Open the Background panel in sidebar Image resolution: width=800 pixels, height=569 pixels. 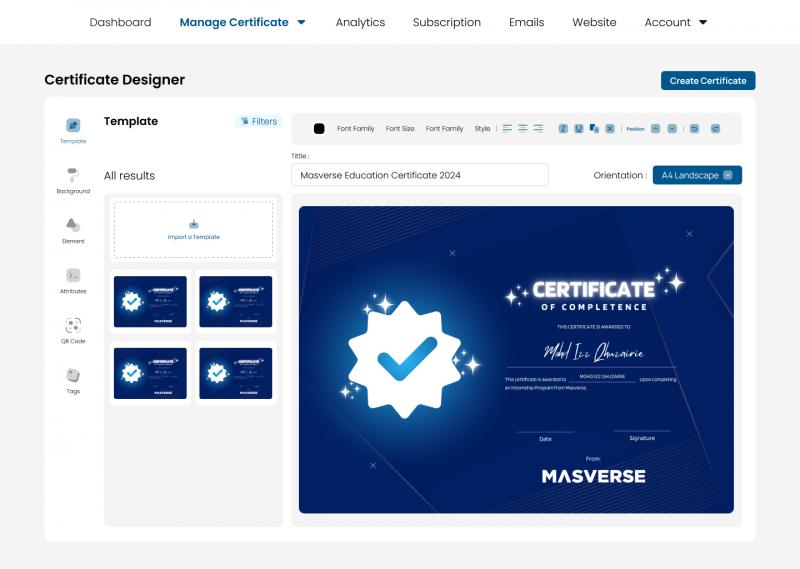[x=73, y=176]
